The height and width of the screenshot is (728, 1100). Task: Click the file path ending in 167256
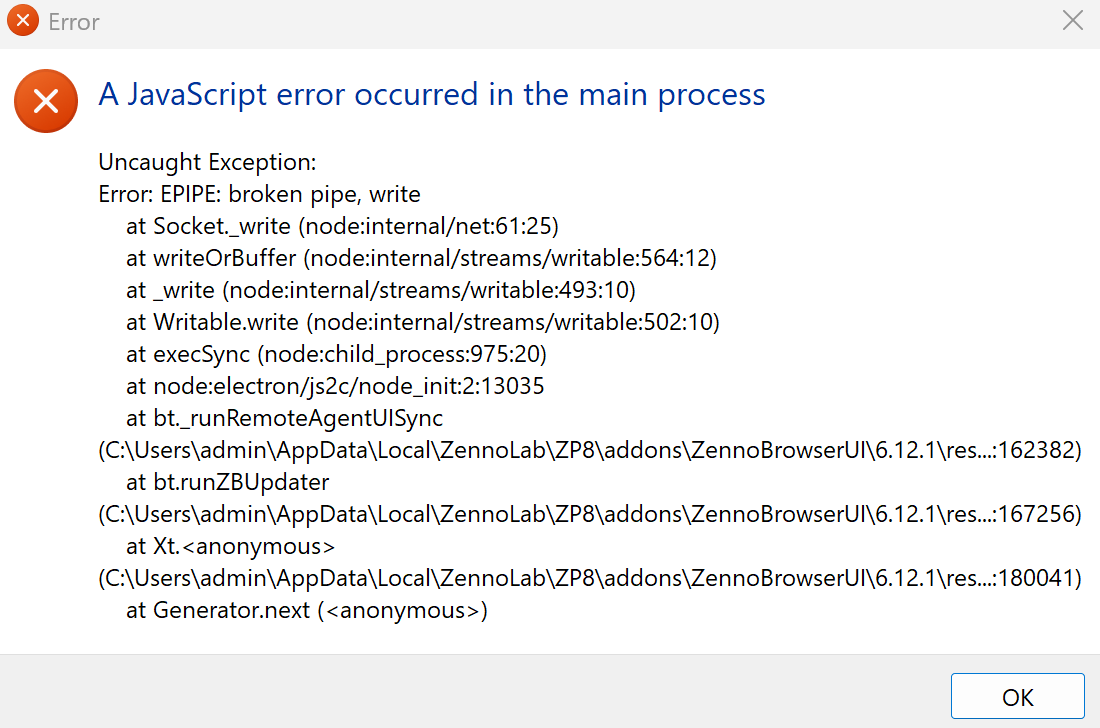click(590, 514)
